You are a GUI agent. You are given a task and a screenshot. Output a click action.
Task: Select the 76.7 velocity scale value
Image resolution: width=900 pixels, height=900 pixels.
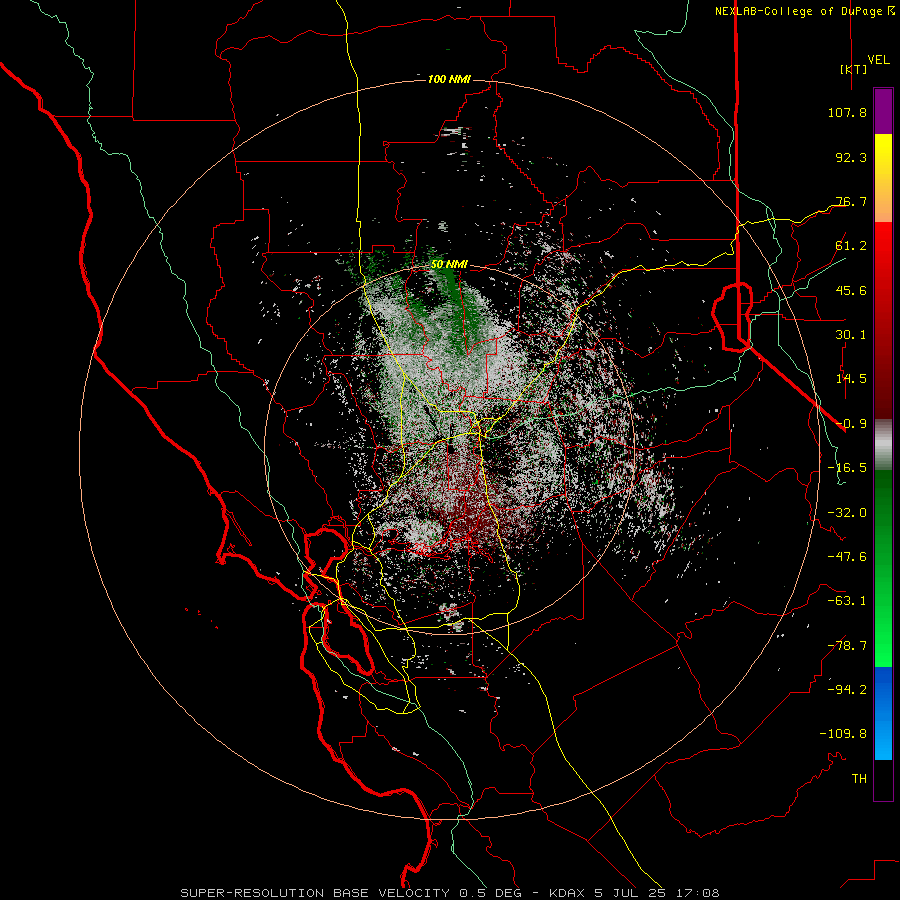(851, 201)
